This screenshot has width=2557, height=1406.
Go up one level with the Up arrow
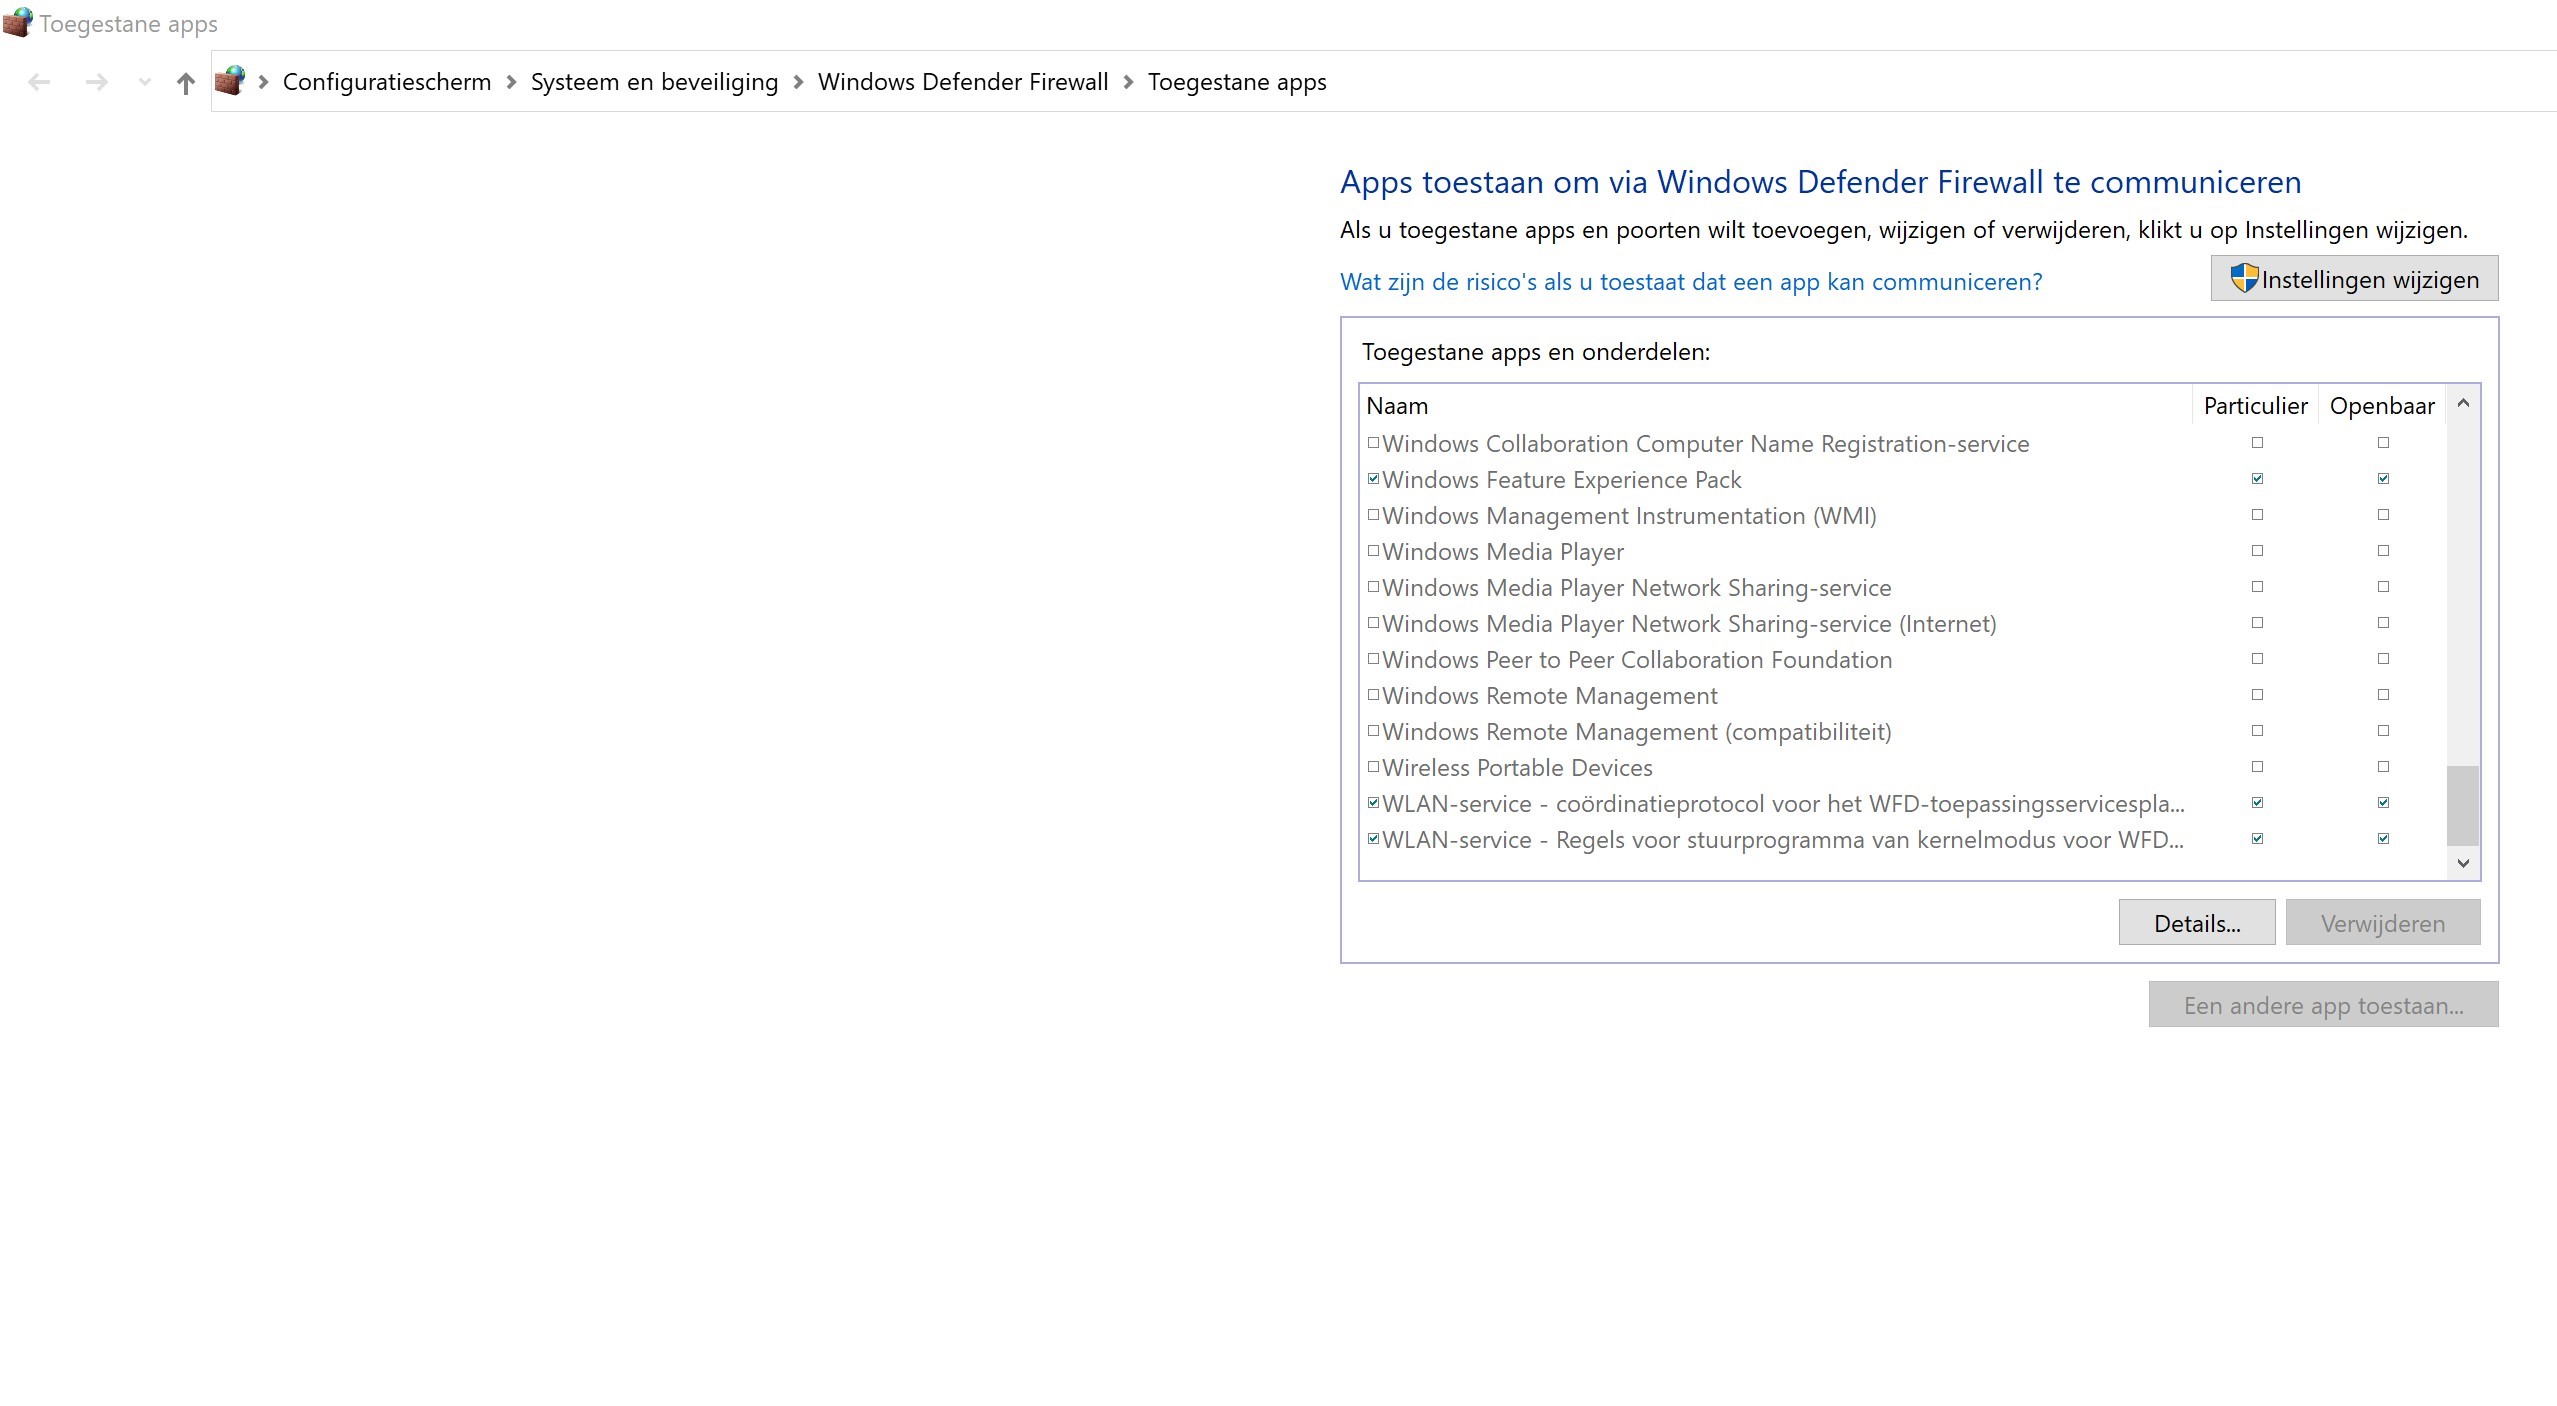pos(185,82)
